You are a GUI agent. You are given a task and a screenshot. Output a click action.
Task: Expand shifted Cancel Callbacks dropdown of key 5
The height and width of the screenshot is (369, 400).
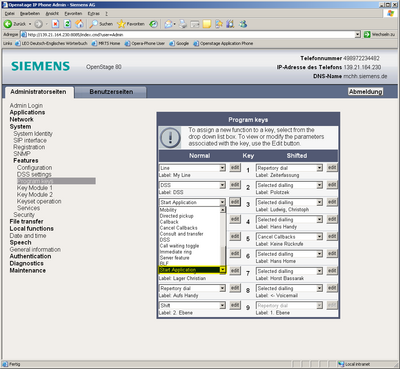[x=319, y=237]
